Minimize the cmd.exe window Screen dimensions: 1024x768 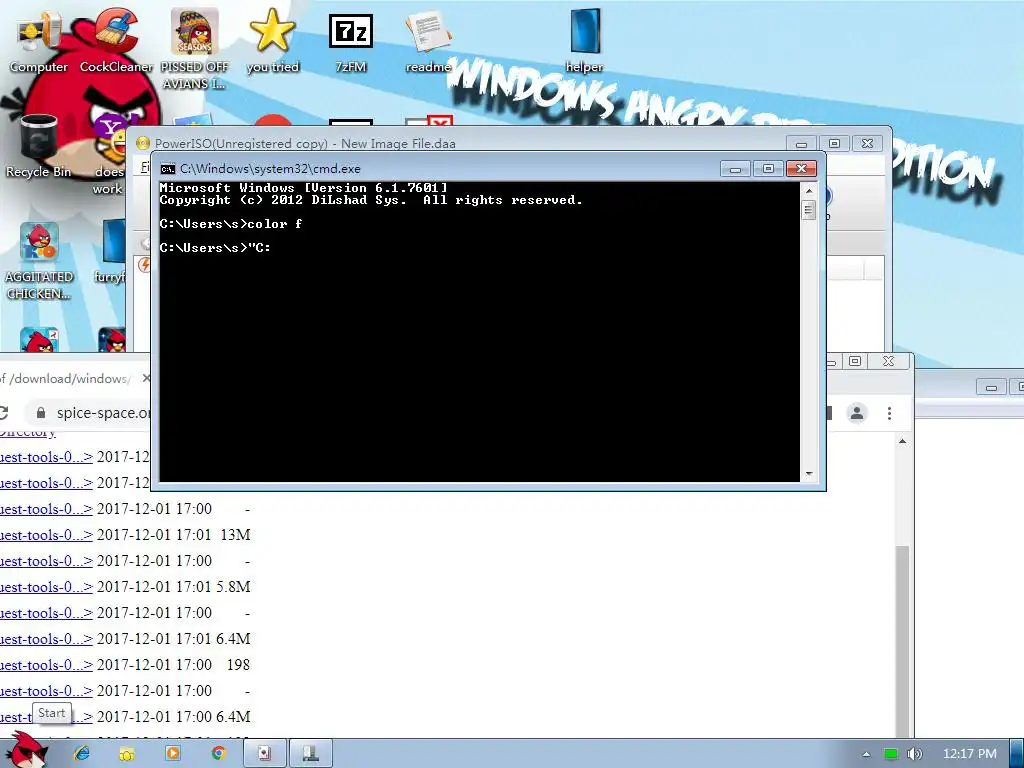coord(735,169)
